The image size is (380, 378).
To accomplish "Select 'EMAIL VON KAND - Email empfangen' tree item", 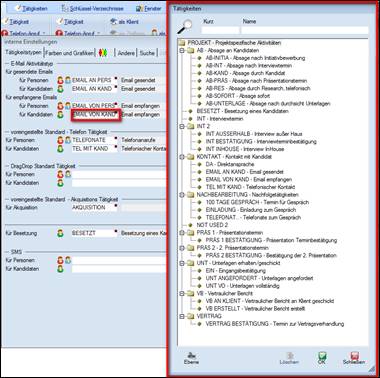I will coord(249,179).
